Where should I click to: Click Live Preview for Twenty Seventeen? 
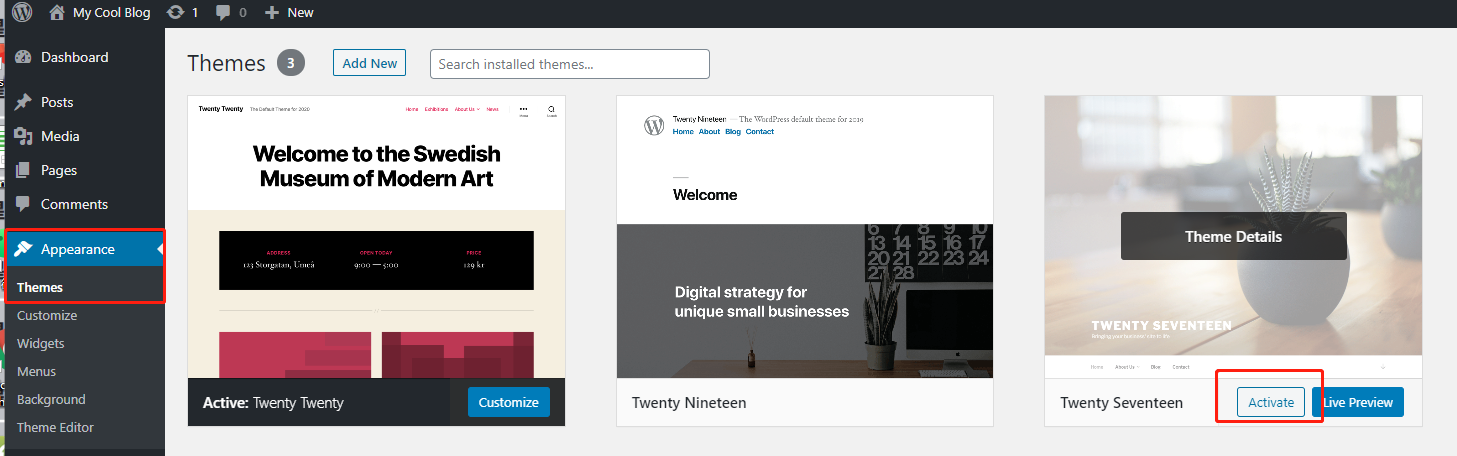(x=1358, y=402)
